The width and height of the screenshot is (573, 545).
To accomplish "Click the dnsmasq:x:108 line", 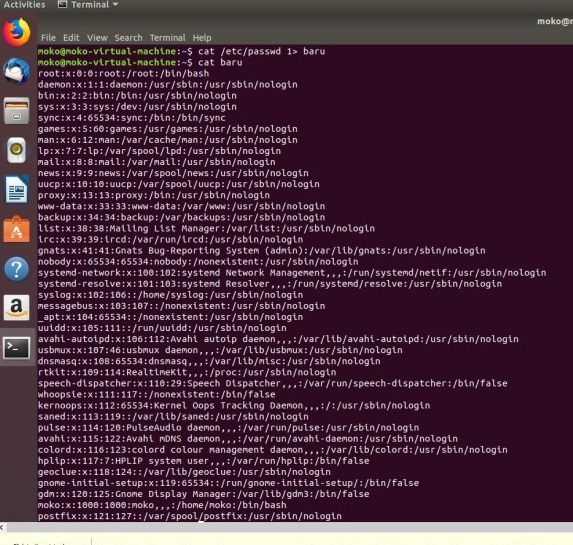I will coord(209,361).
